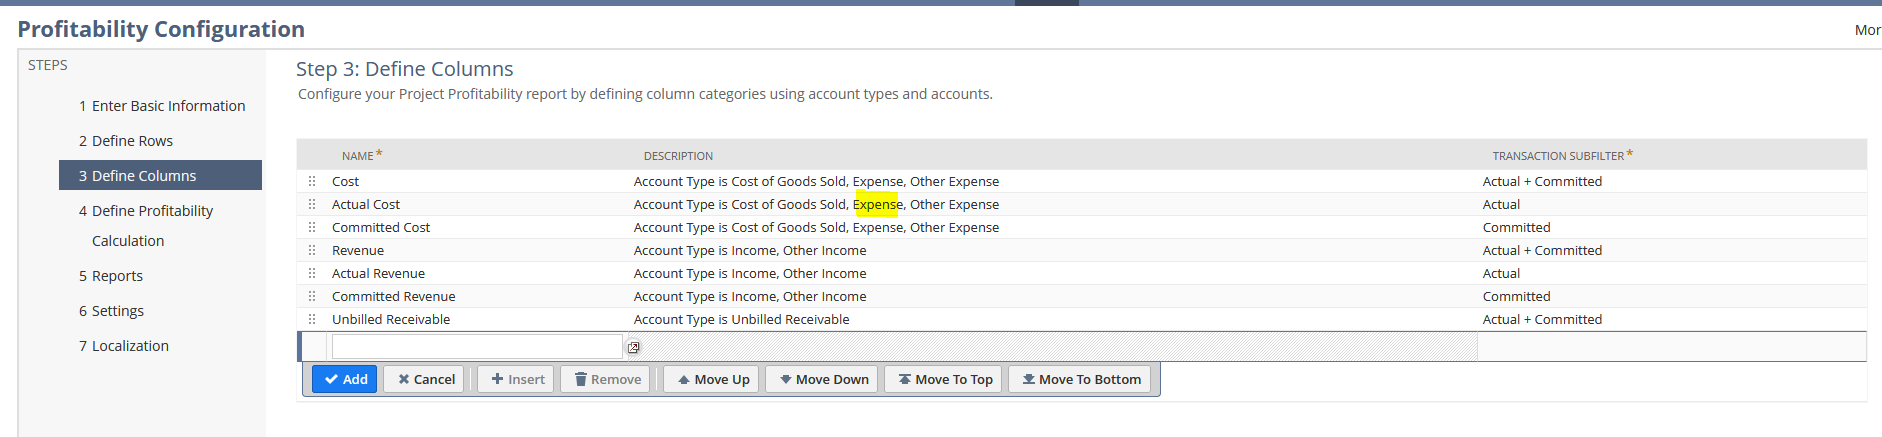Image resolution: width=1882 pixels, height=437 pixels.
Task: Select the Committed Revenue row's Transaction Subfilter cell
Action: (1516, 296)
